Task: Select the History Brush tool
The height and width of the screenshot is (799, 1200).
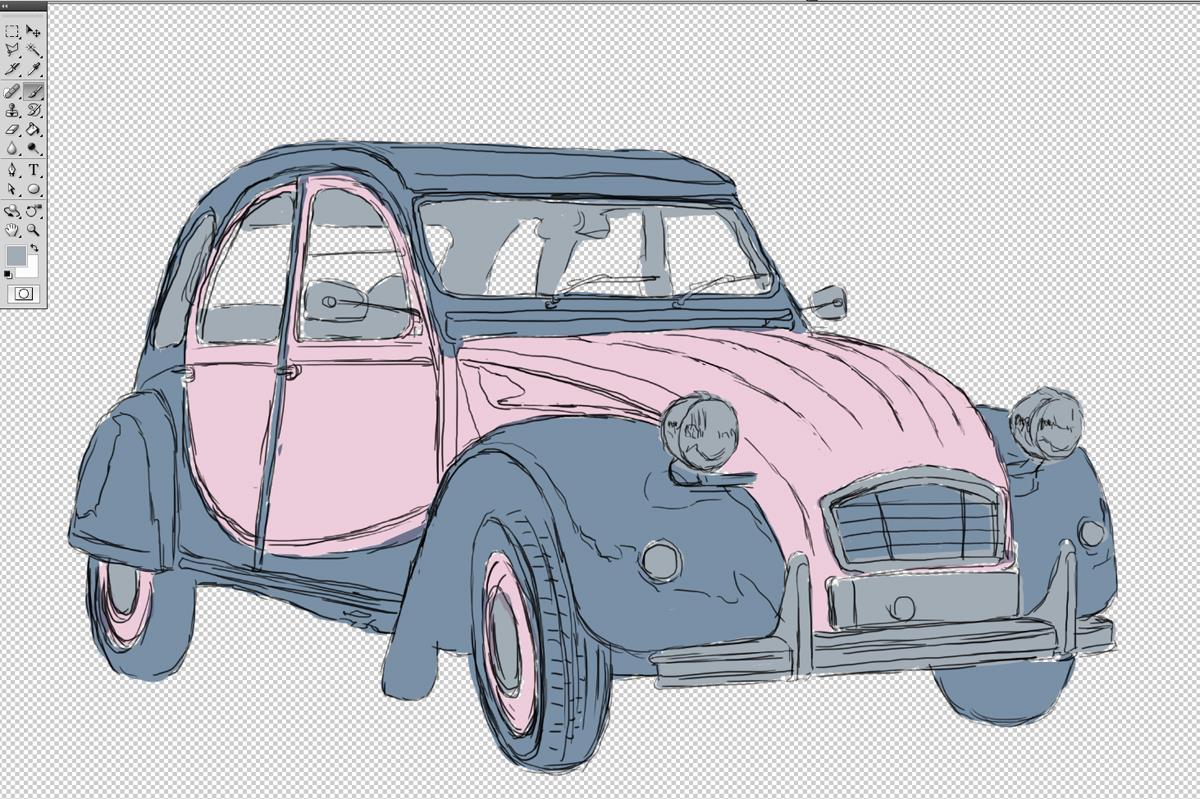Action: 33,111
